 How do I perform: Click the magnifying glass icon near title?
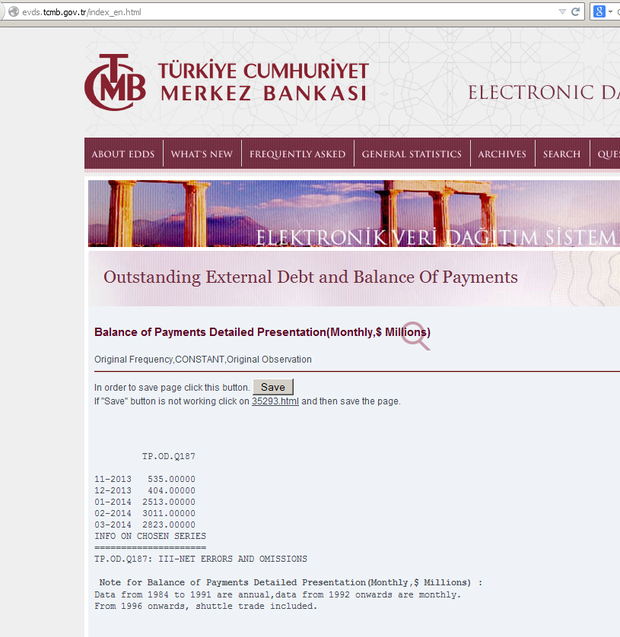point(416,336)
